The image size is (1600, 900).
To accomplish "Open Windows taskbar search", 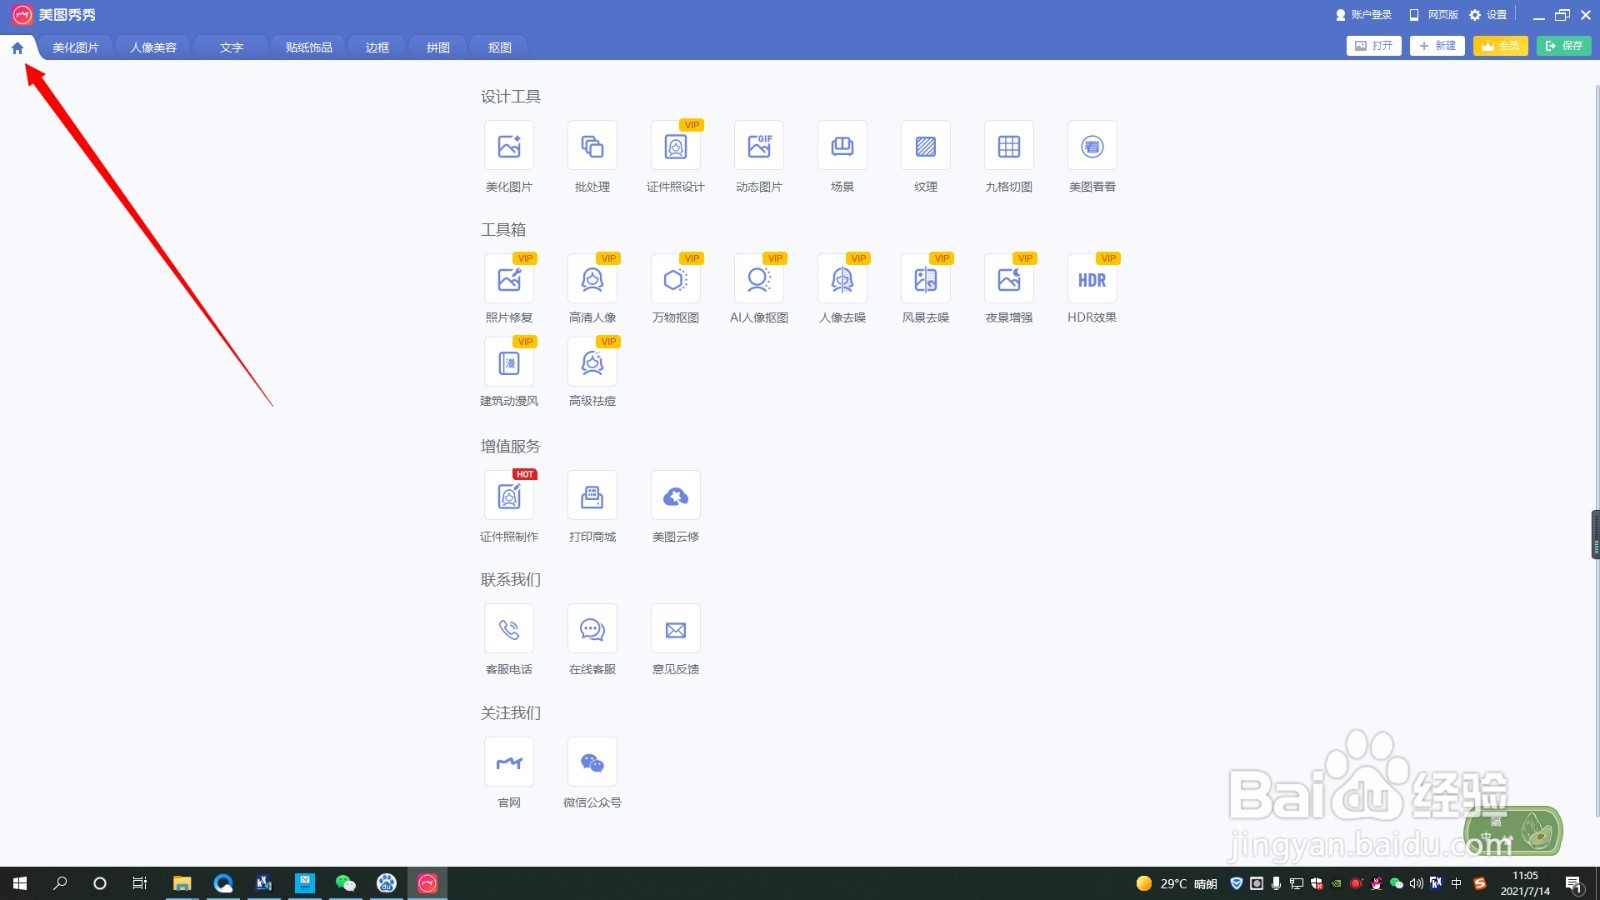I will click(x=60, y=883).
